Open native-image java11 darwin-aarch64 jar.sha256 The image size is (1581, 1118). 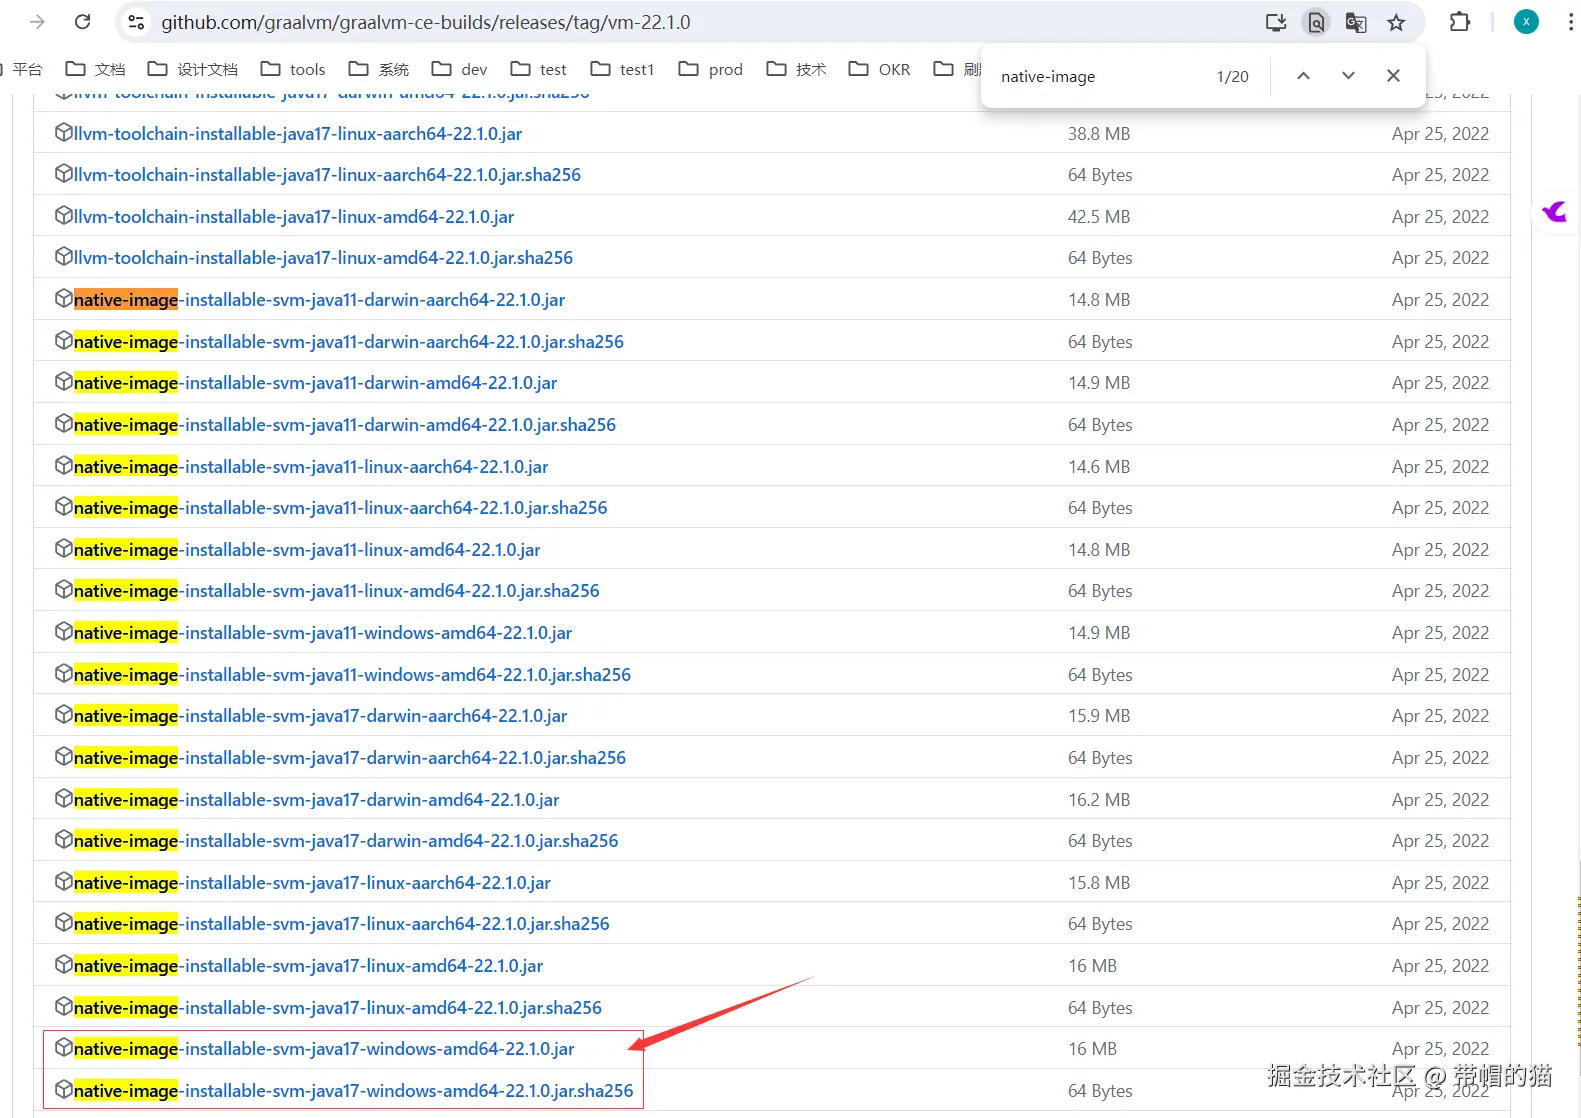coord(349,342)
